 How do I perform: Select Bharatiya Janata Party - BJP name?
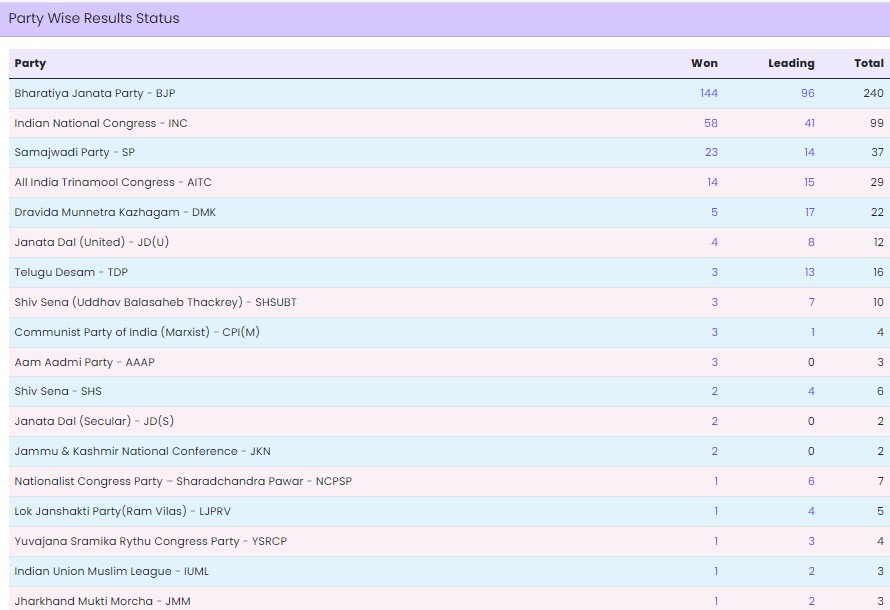point(95,93)
